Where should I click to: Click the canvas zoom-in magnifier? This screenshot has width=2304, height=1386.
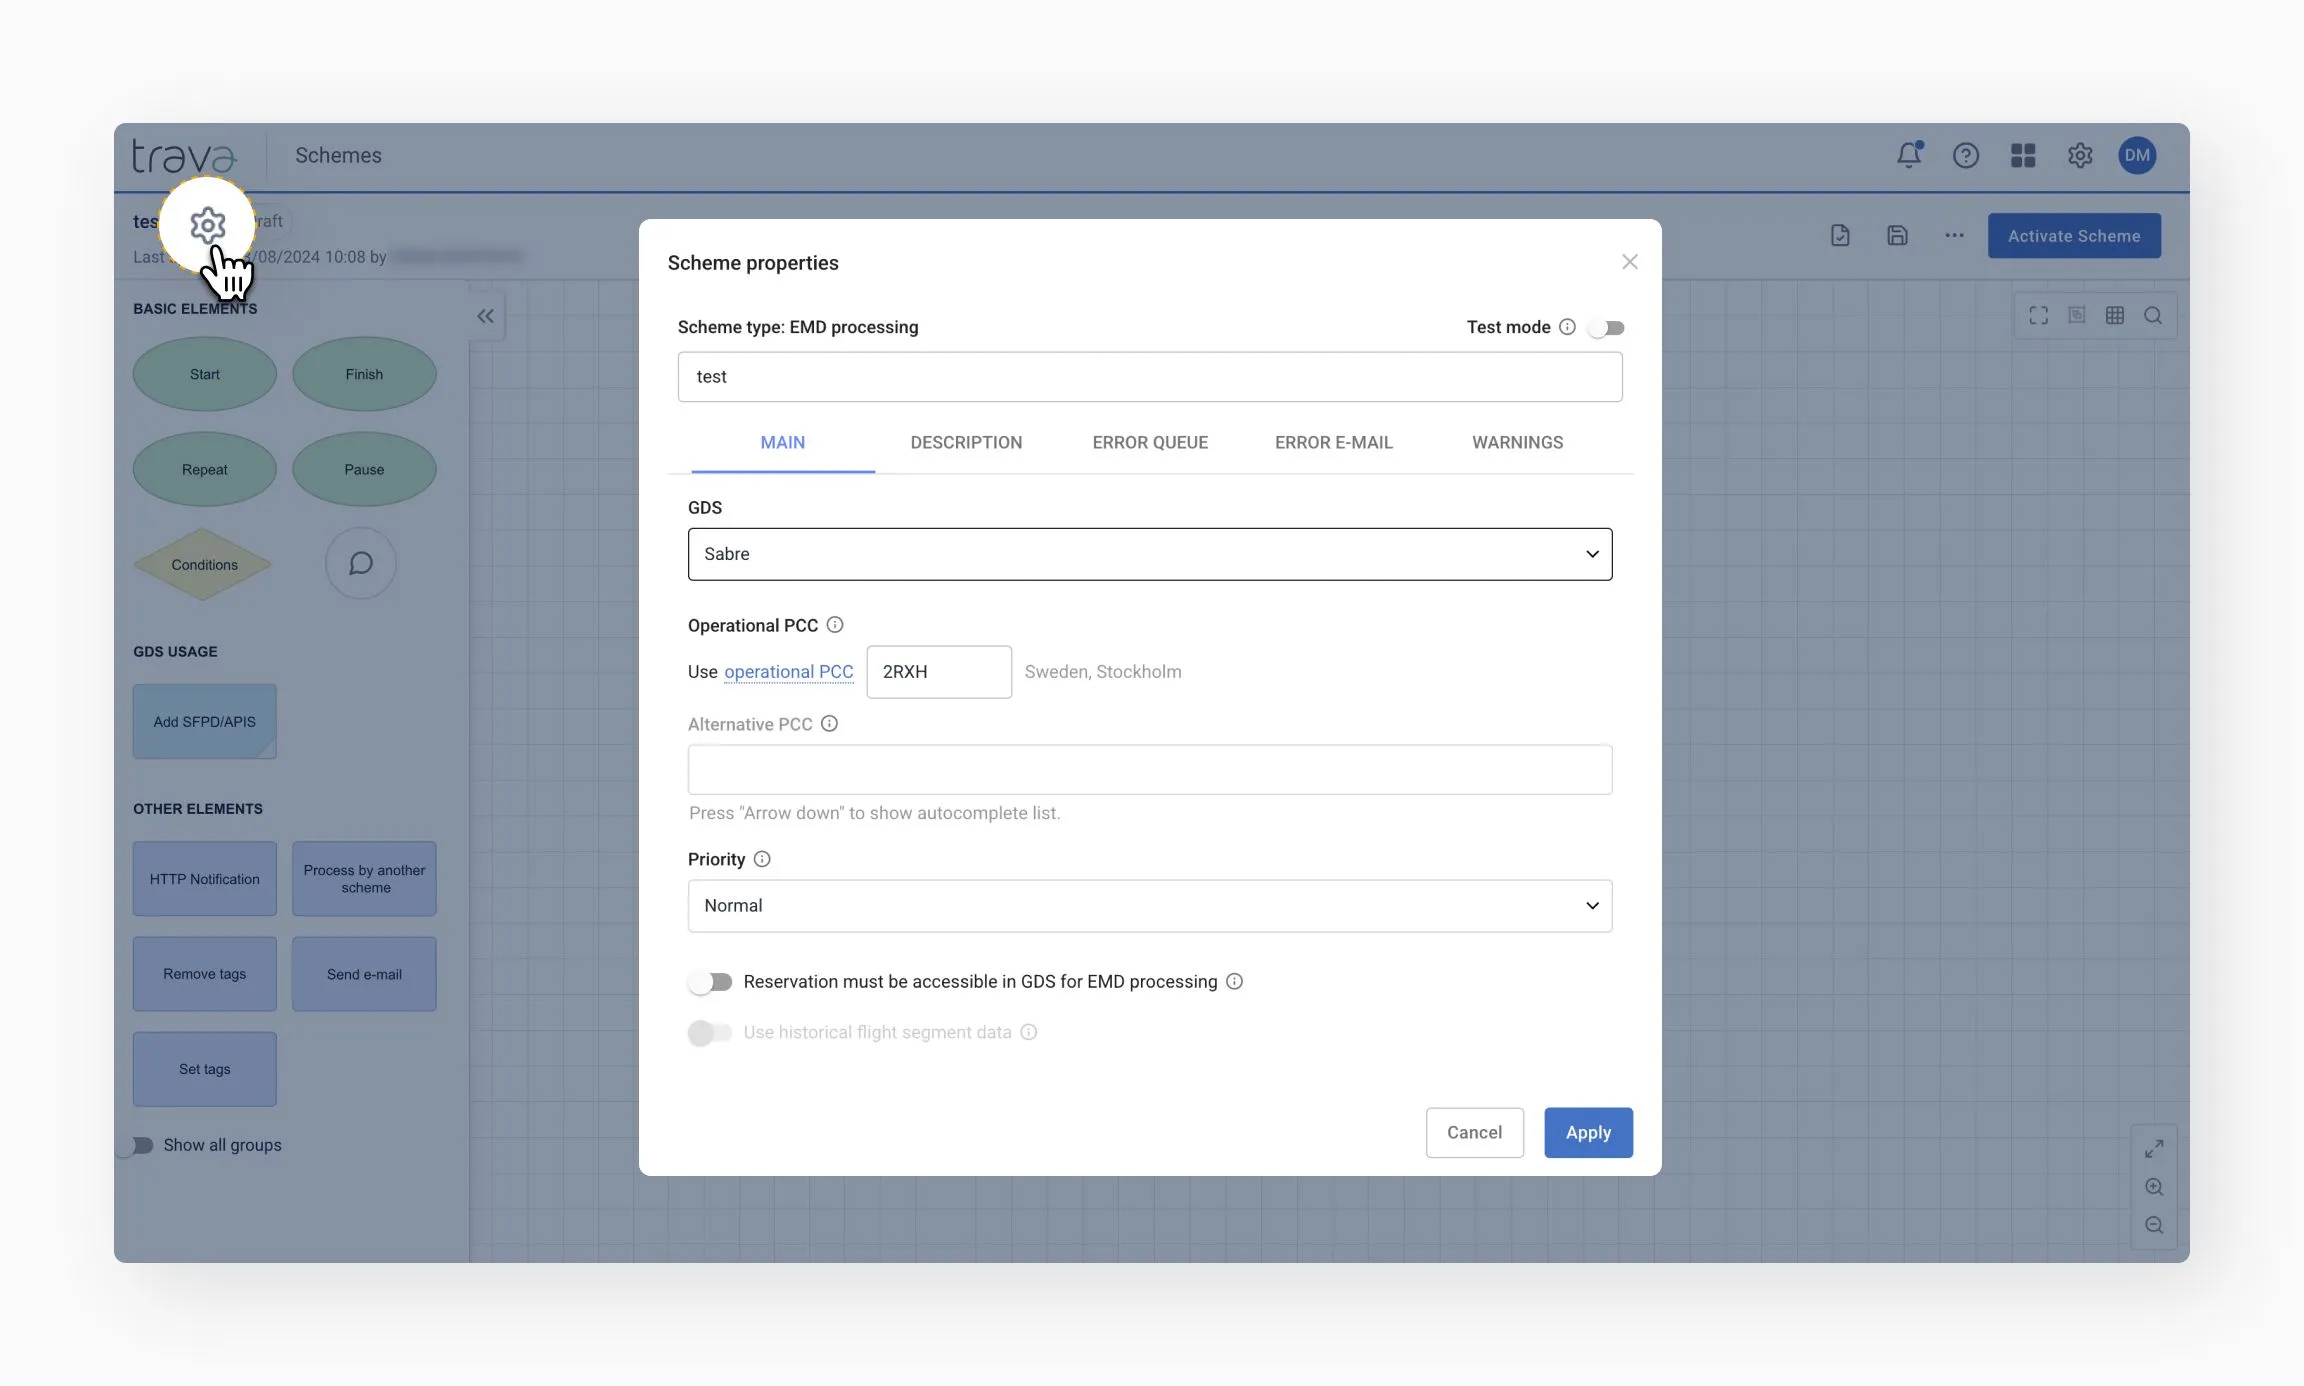[x=2154, y=1187]
